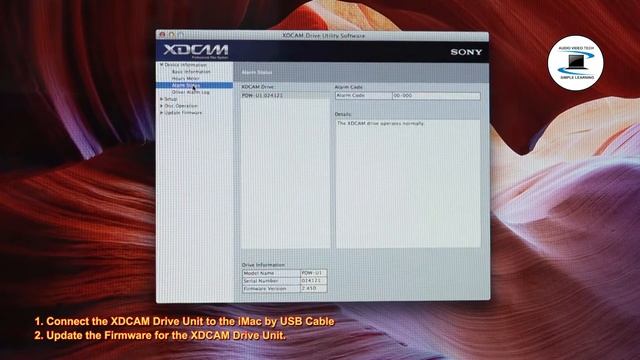
Task: Select drive PDW-U1 024121 in list
Action: pos(285,96)
